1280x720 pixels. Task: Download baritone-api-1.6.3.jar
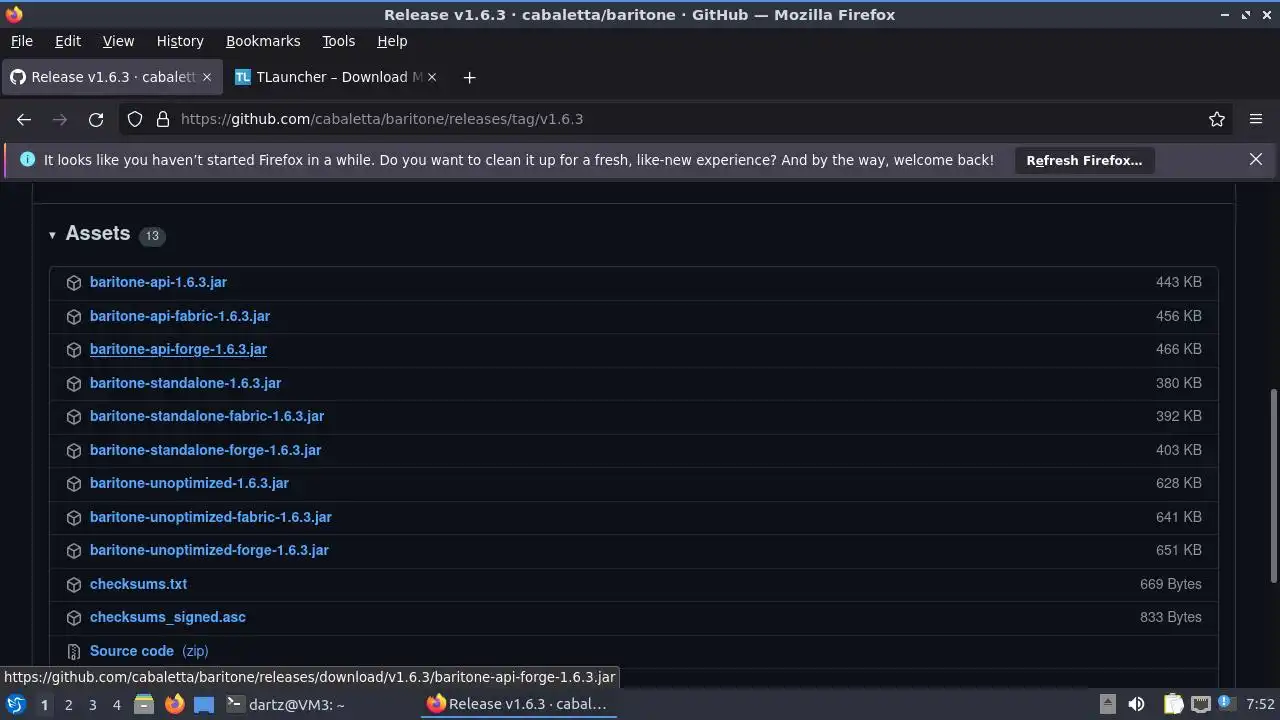click(x=158, y=282)
